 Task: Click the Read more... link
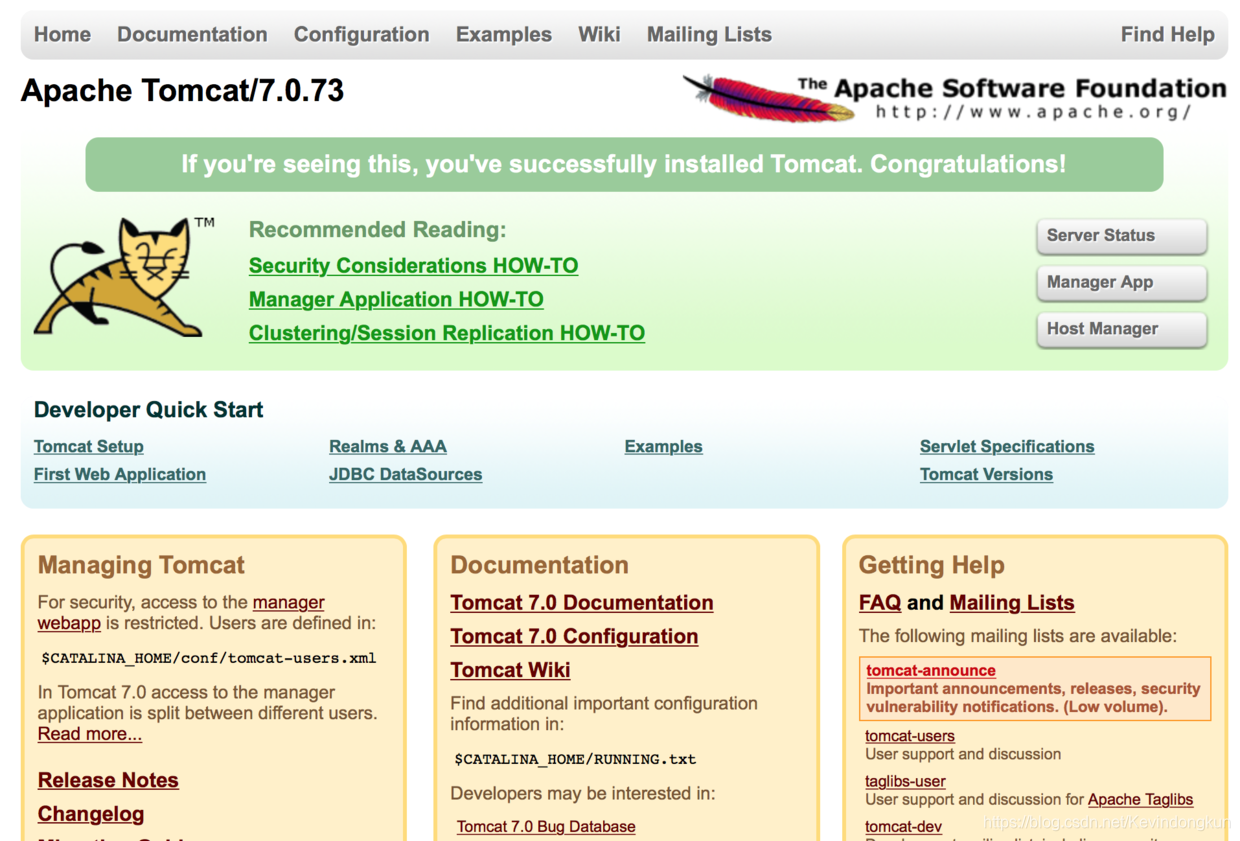(90, 735)
